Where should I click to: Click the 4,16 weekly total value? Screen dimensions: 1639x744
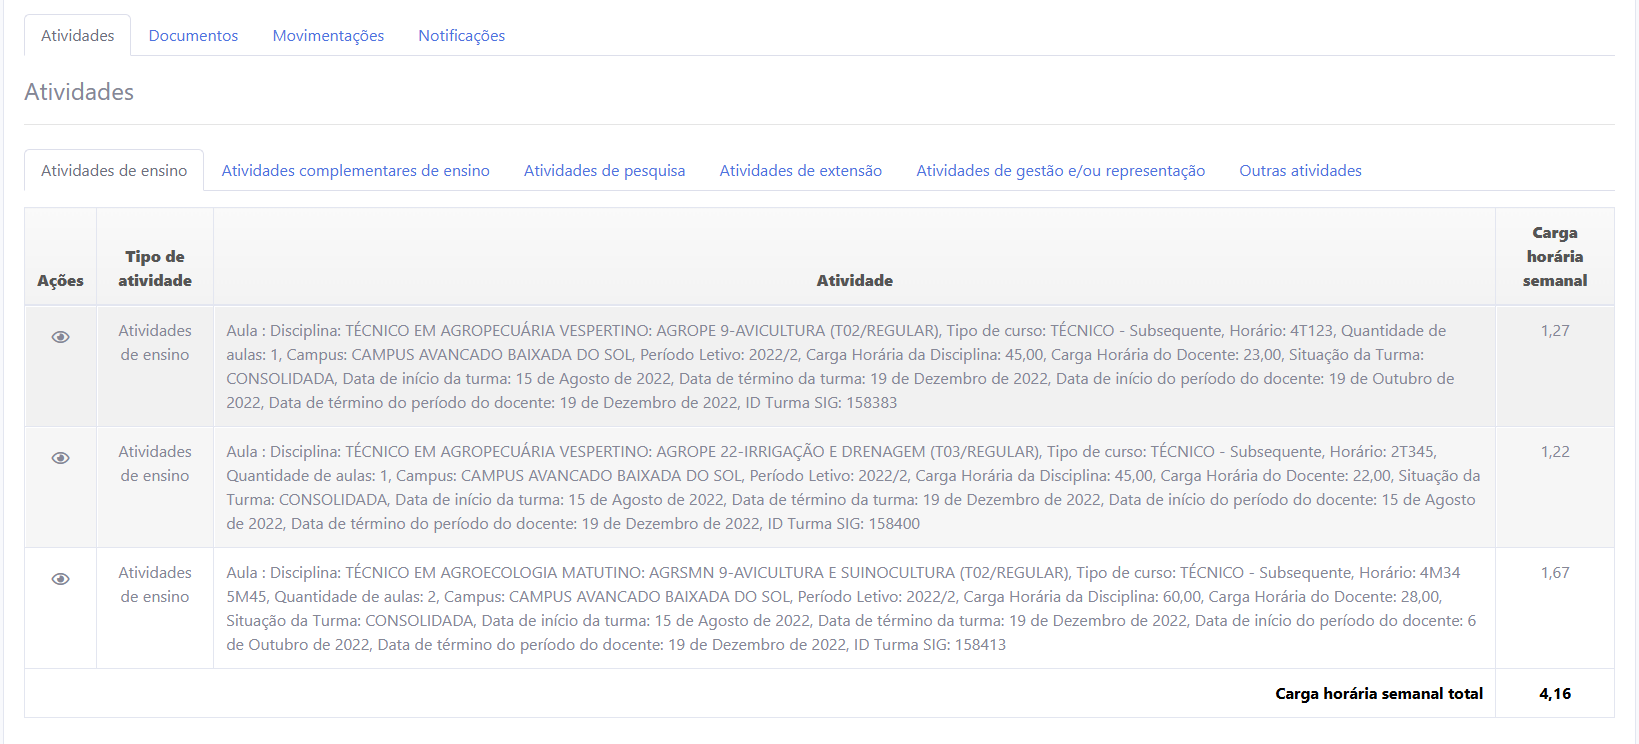click(1554, 694)
